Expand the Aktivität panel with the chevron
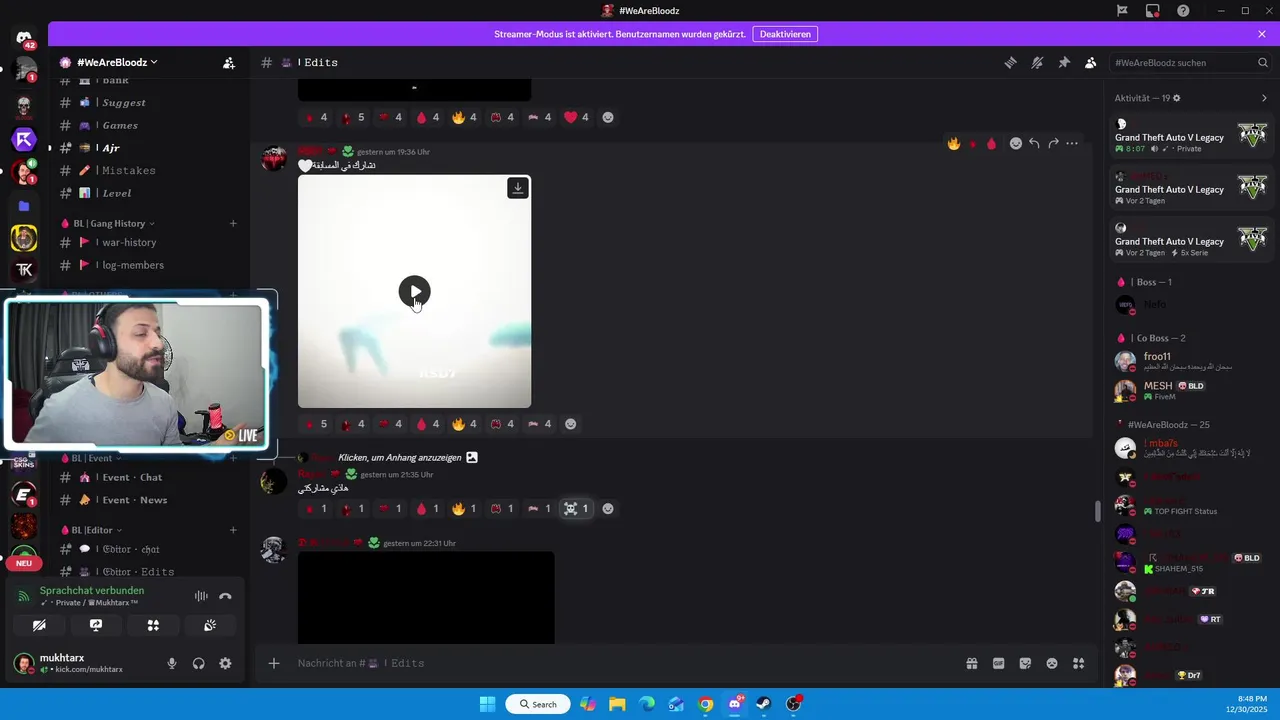This screenshot has height=720, width=1280. pyautogui.click(x=1264, y=98)
